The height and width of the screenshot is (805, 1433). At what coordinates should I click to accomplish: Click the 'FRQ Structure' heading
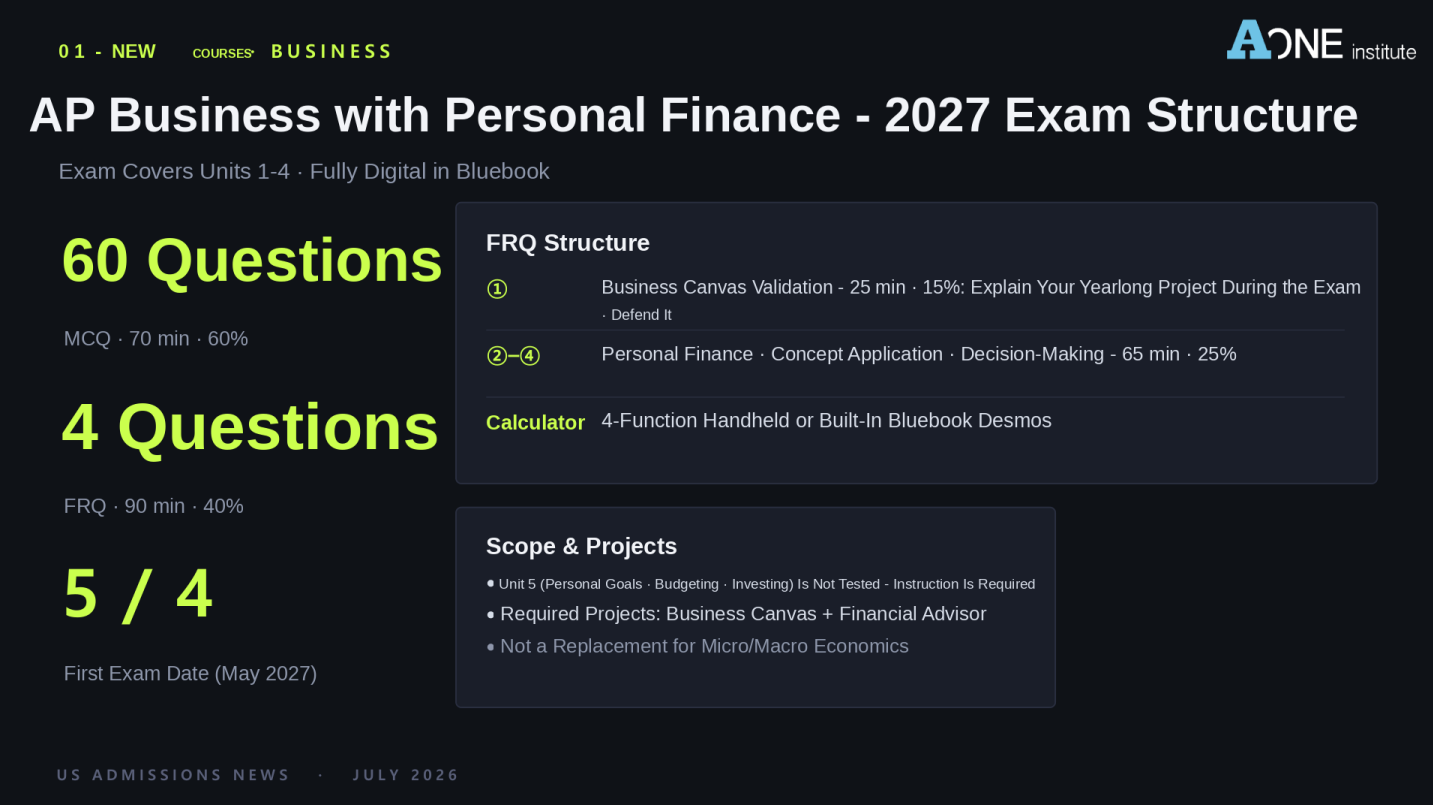[568, 243]
